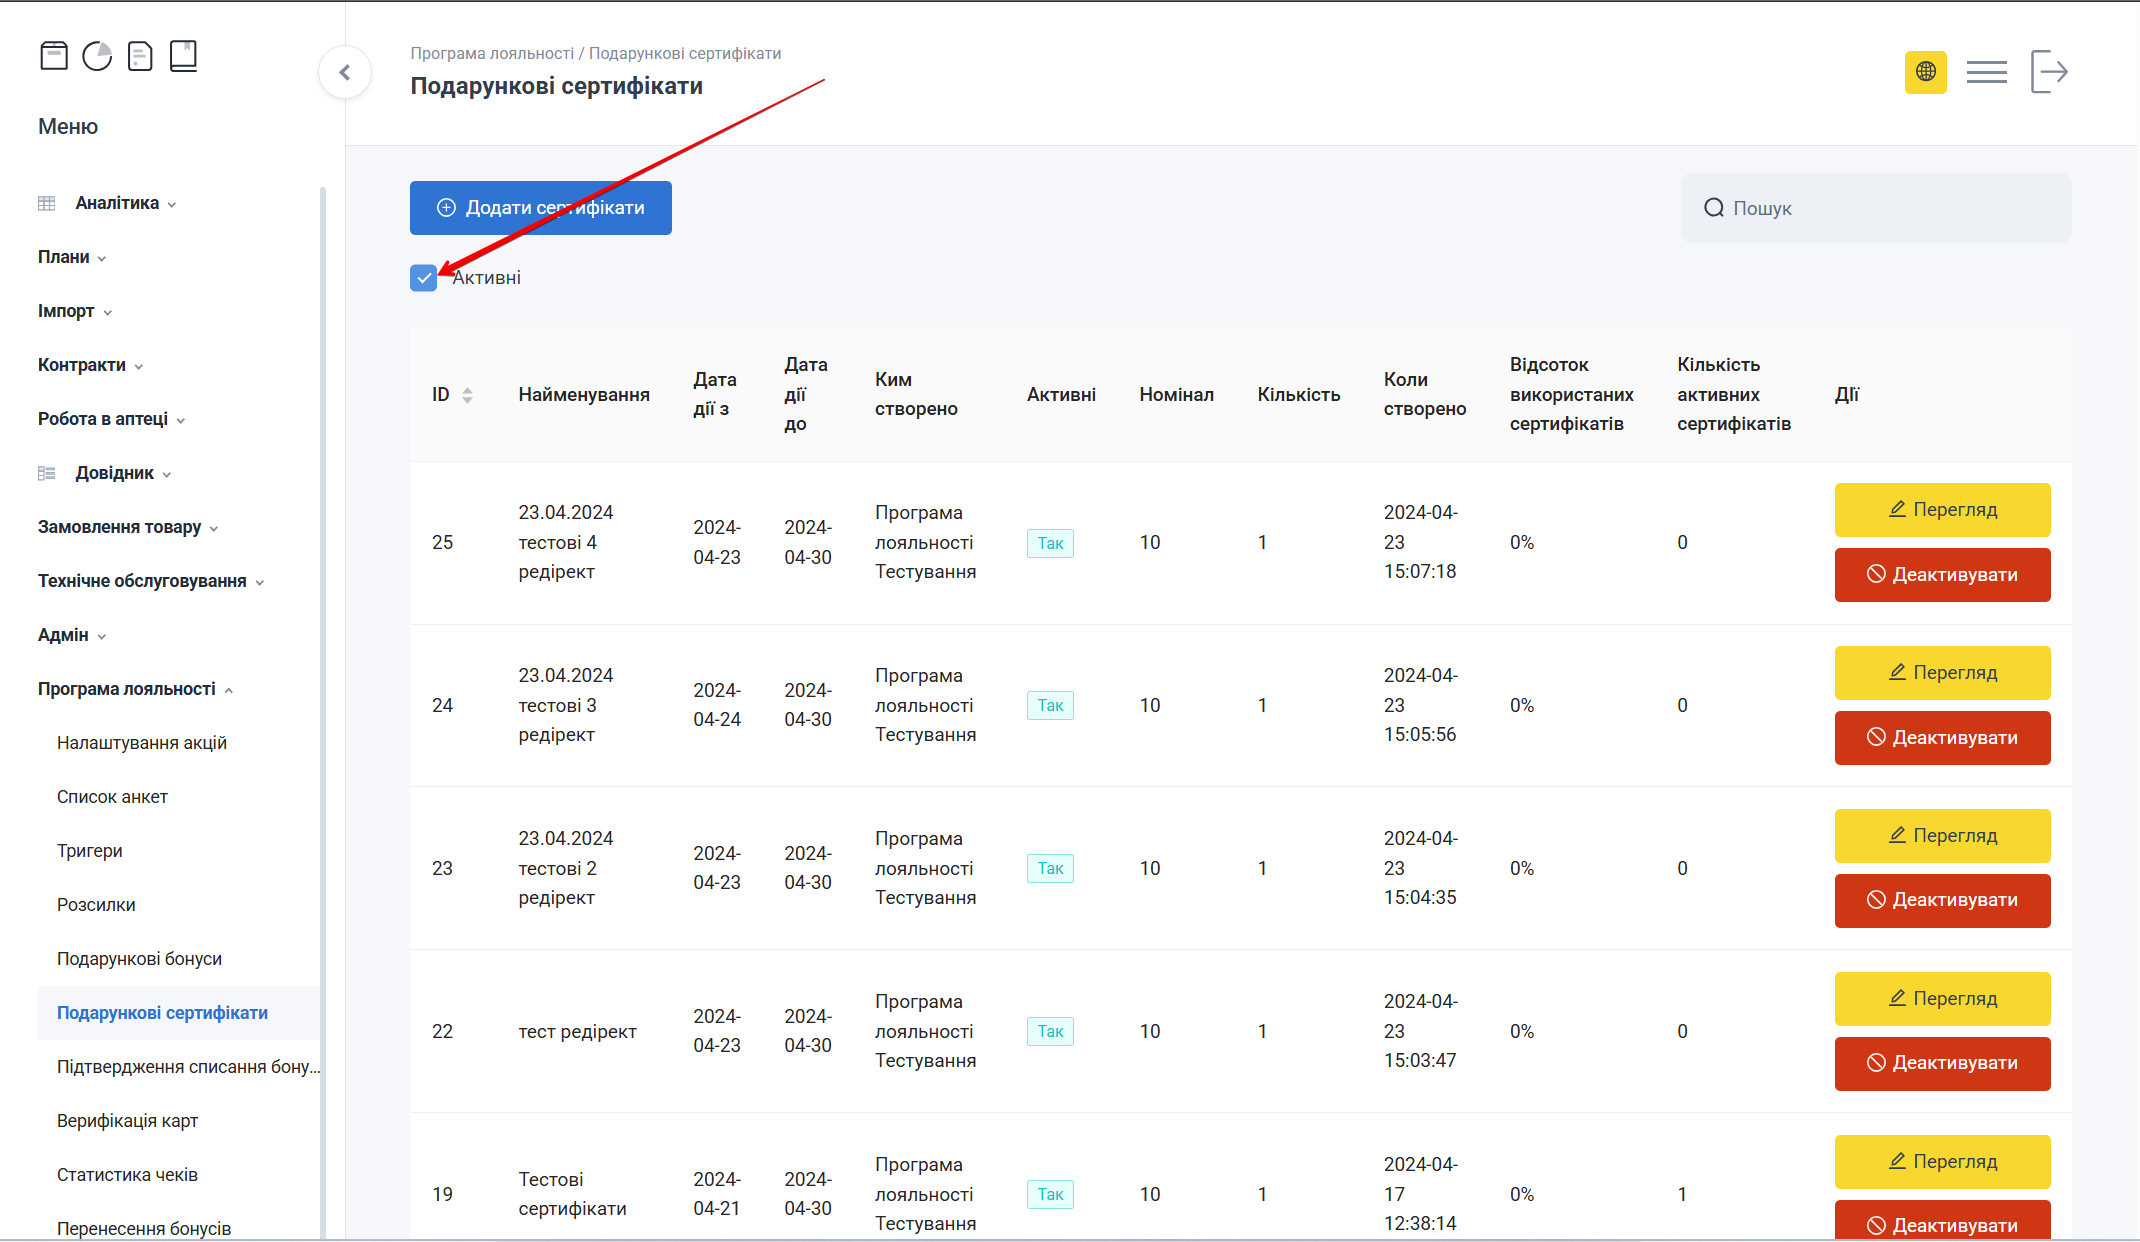
Task: Sort the table by the ID column arrows
Action: pyautogui.click(x=467, y=395)
